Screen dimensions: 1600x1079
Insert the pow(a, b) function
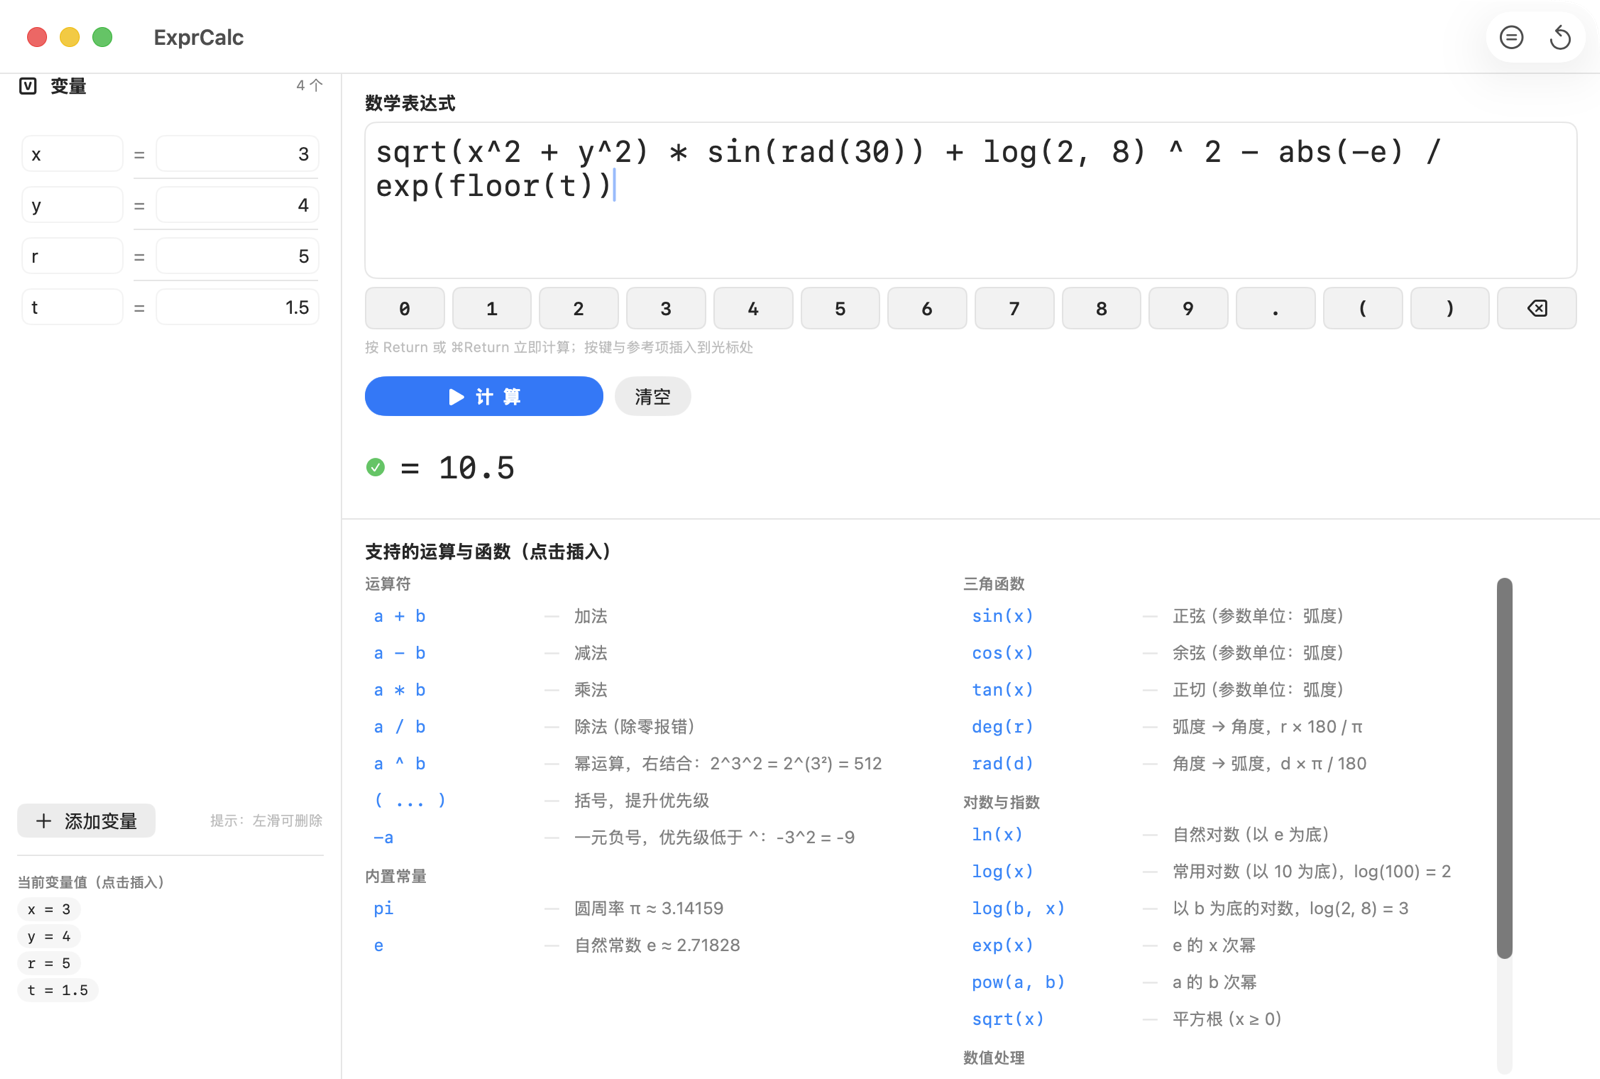click(1018, 982)
